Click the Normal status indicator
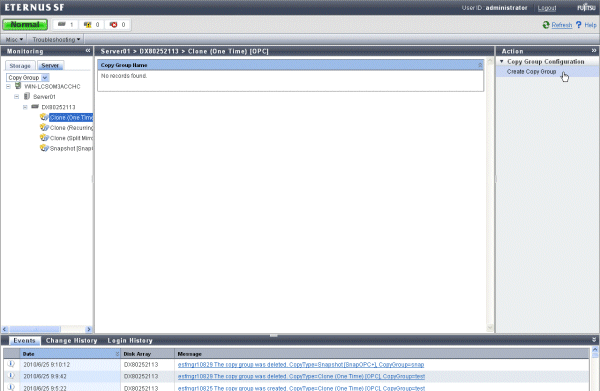600x391 pixels. (25, 24)
